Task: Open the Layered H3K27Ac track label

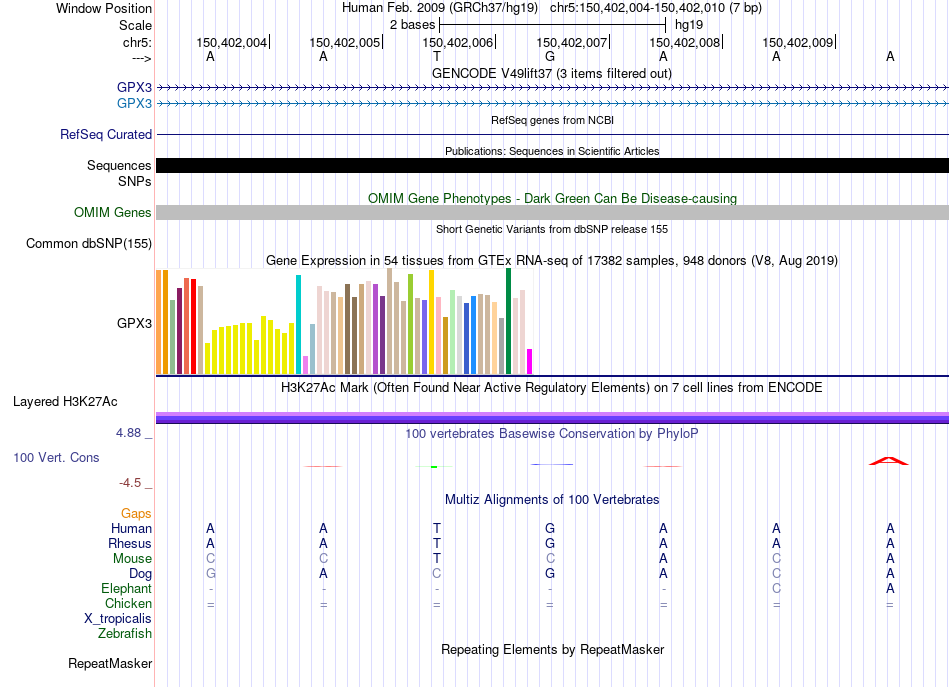Action: 65,402
